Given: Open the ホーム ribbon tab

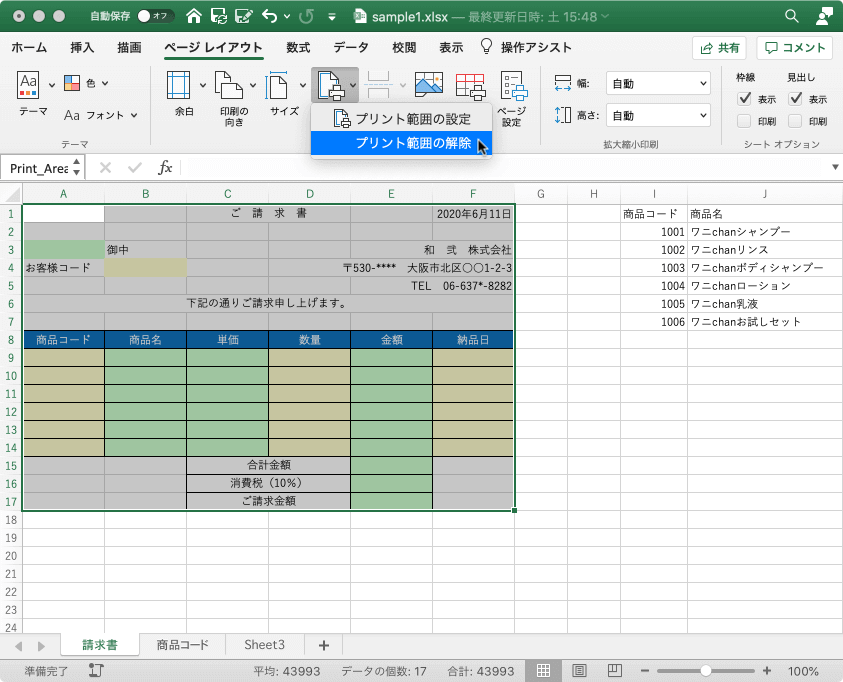Looking at the screenshot, I should click(29, 47).
